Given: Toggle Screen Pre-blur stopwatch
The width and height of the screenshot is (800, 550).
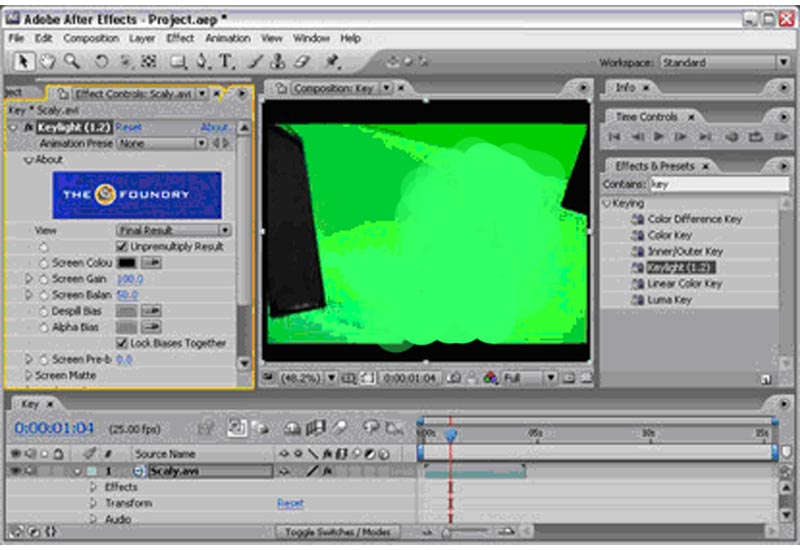Looking at the screenshot, I should point(44,359).
